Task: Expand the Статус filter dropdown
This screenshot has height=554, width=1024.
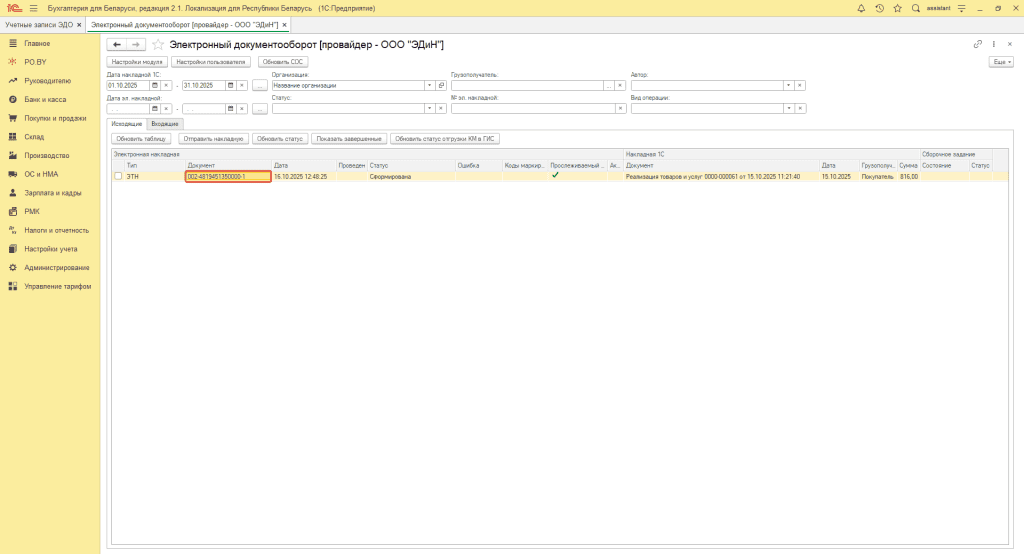Action: [x=430, y=109]
